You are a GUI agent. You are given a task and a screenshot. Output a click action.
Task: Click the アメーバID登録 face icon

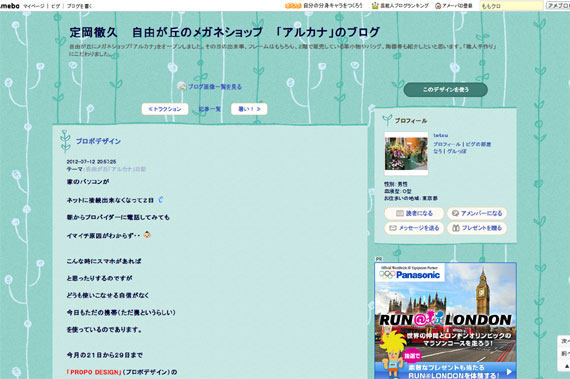pyautogui.click(x=438, y=6)
